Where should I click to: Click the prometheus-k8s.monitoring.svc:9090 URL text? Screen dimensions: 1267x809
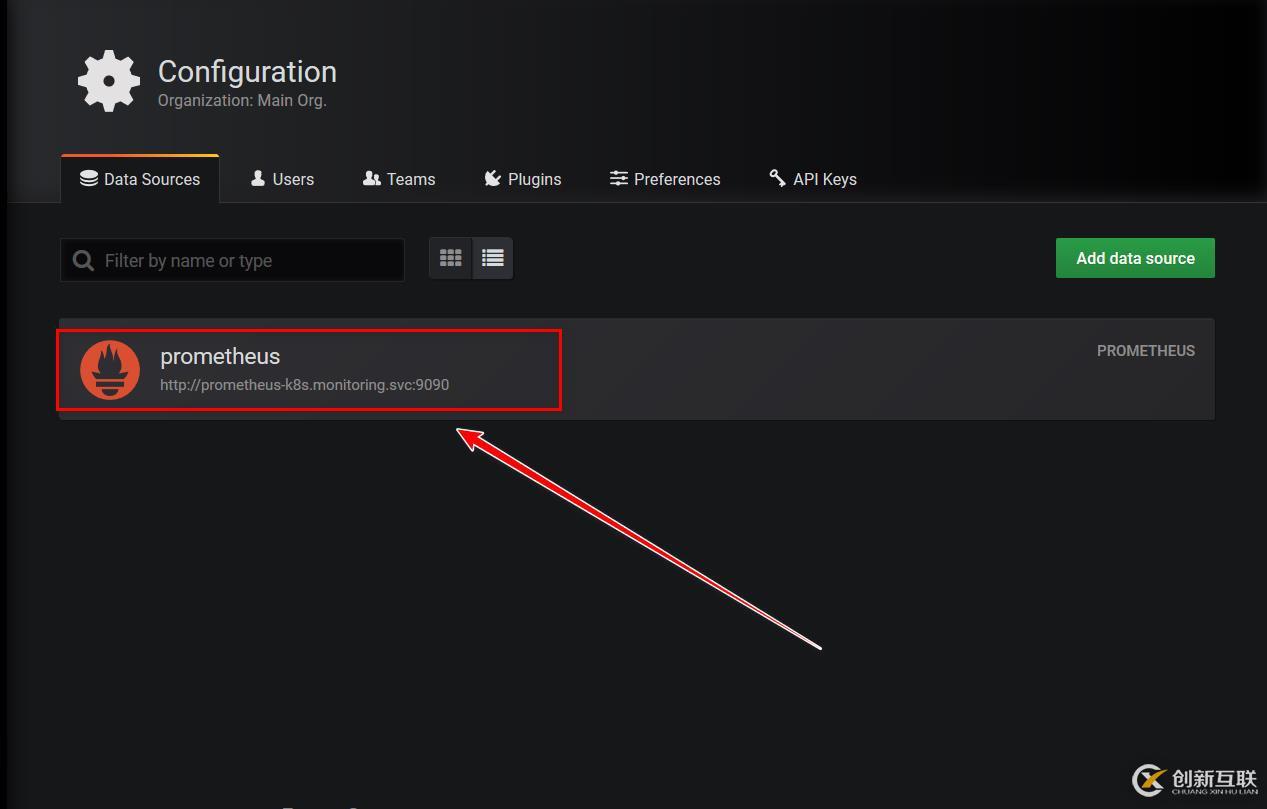(x=304, y=385)
